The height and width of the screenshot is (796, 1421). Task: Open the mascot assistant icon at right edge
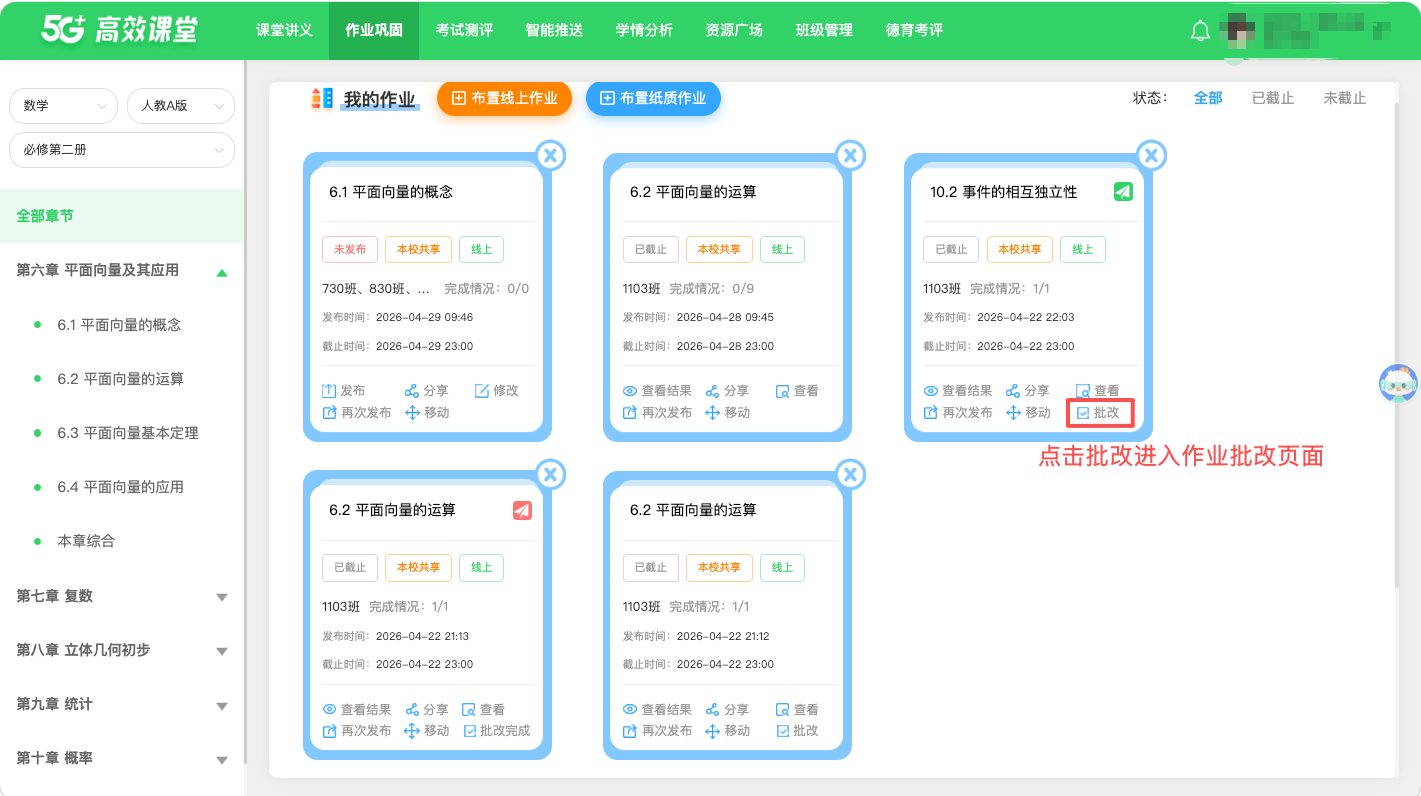pyautogui.click(x=1398, y=383)
